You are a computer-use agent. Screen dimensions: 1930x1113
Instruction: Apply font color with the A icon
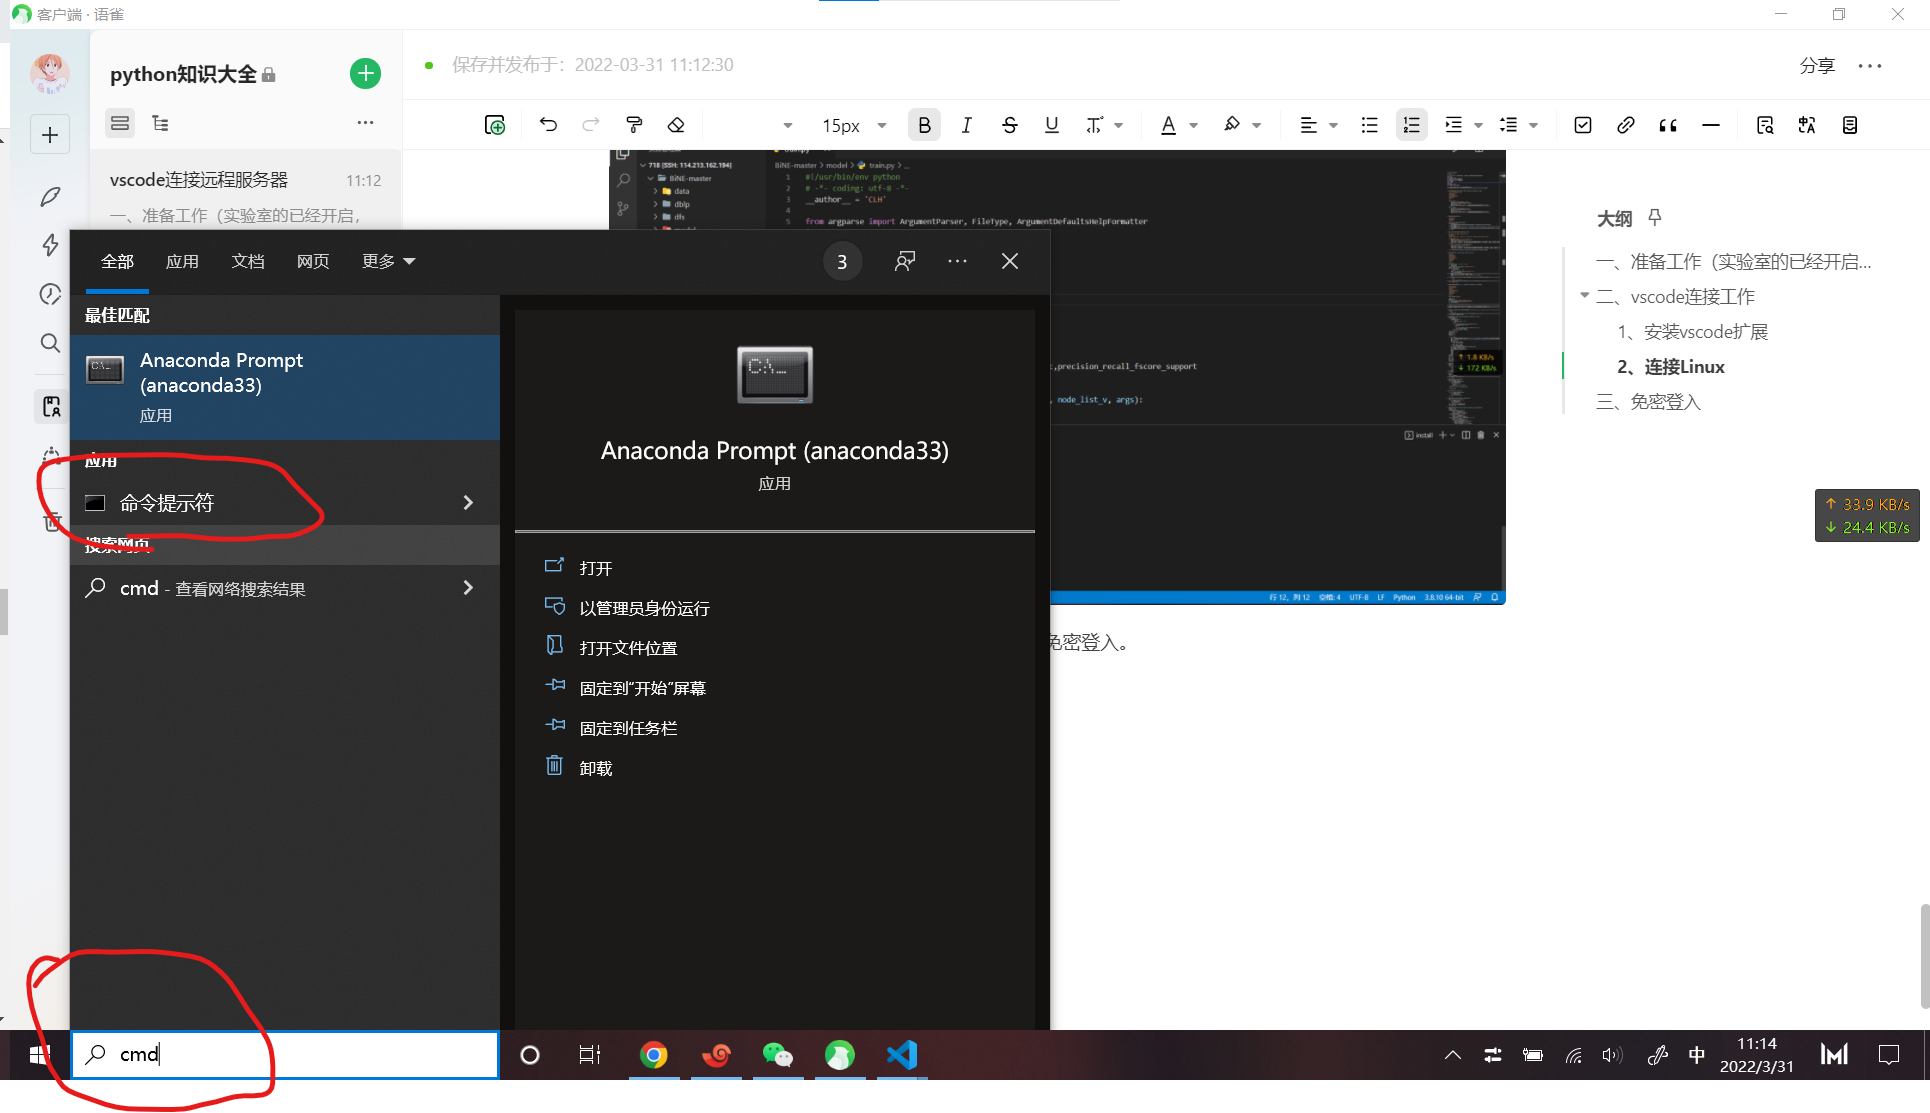coord(1168,125)
